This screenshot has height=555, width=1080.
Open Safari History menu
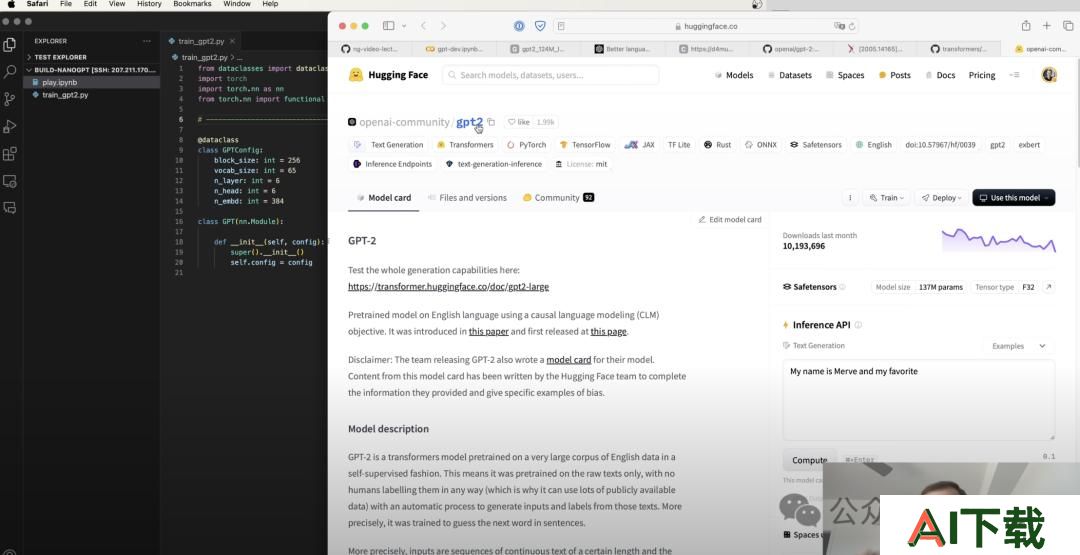point(149,4)
